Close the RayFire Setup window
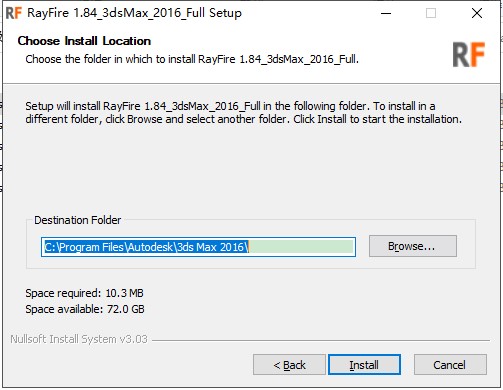Viewport: 503px width, 390px height. pos(477,13)
